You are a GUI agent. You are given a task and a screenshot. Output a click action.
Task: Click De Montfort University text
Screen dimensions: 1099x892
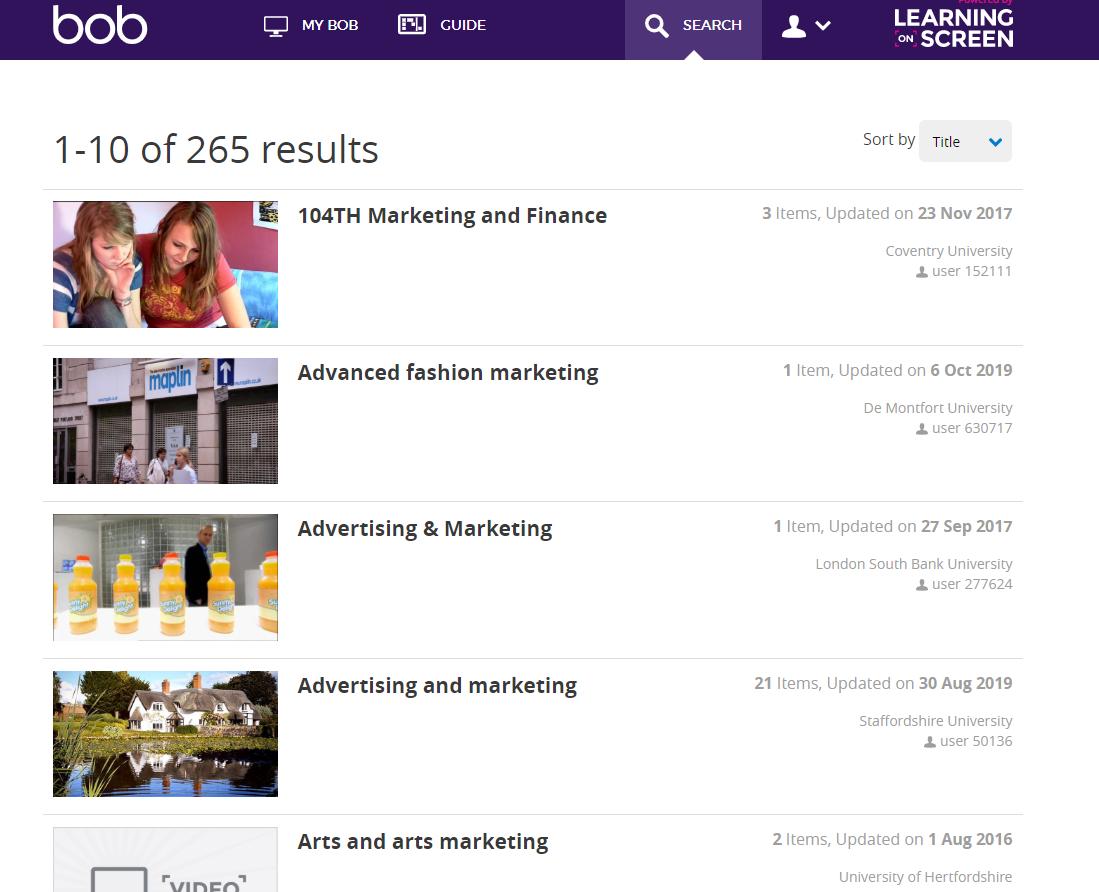[938, 408]
